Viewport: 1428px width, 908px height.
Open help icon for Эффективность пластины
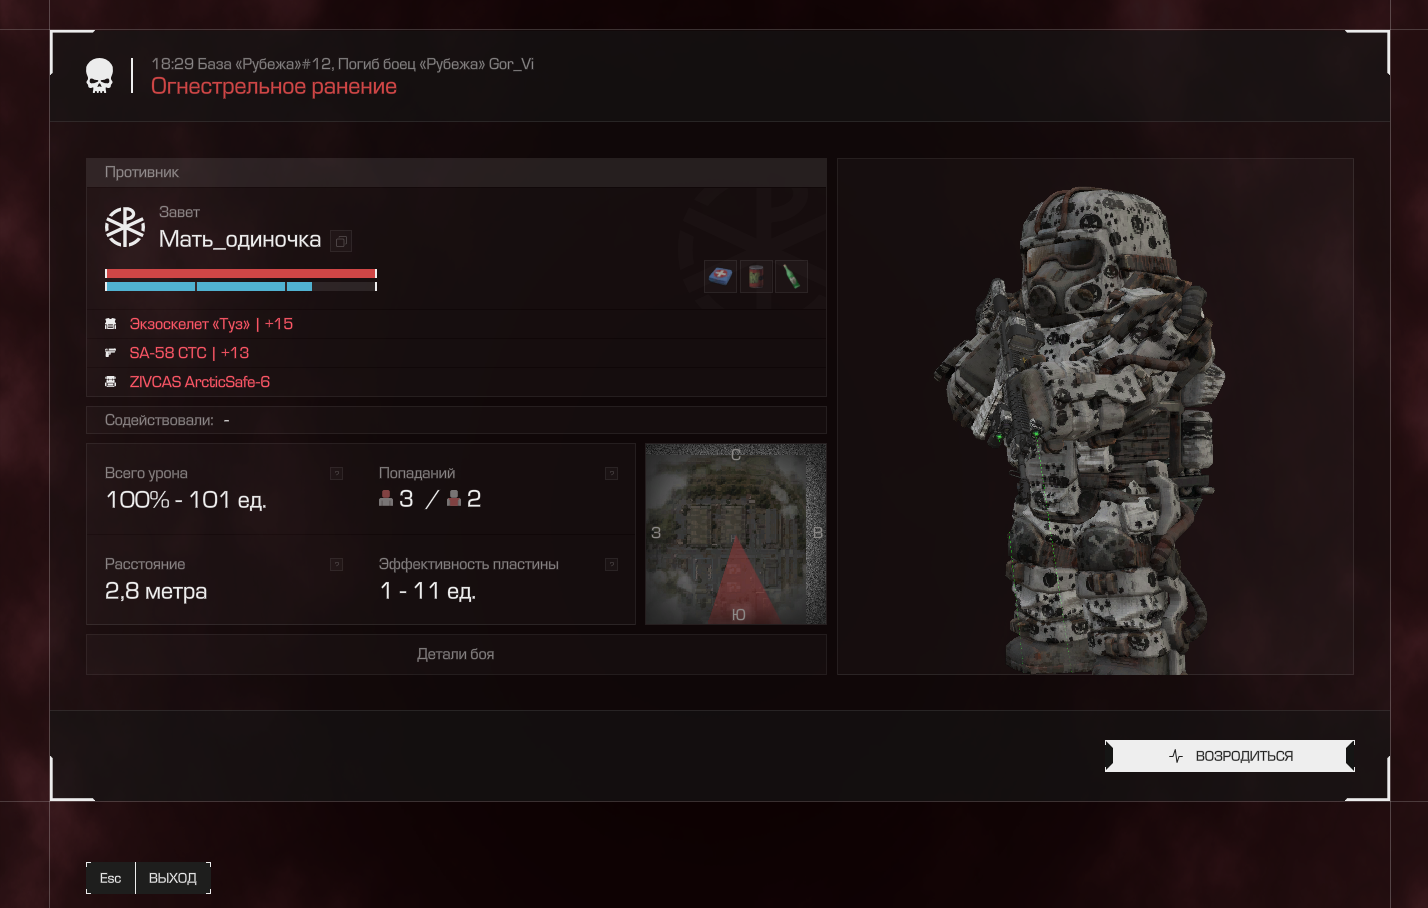[x=611, y=565]
